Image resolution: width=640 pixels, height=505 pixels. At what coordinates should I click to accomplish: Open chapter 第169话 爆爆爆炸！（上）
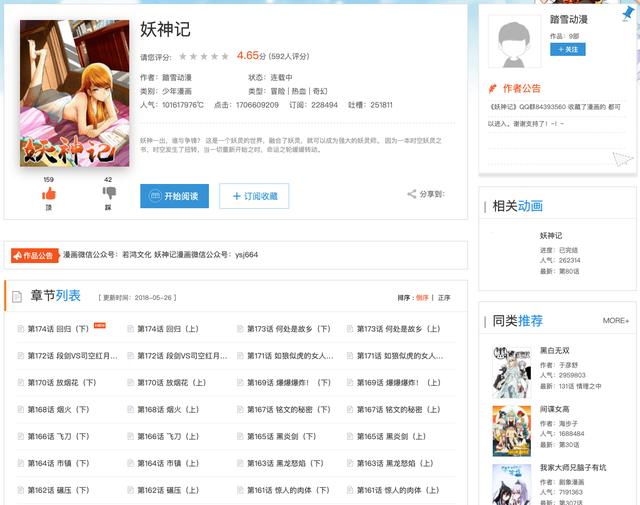(x=399, y=383)
